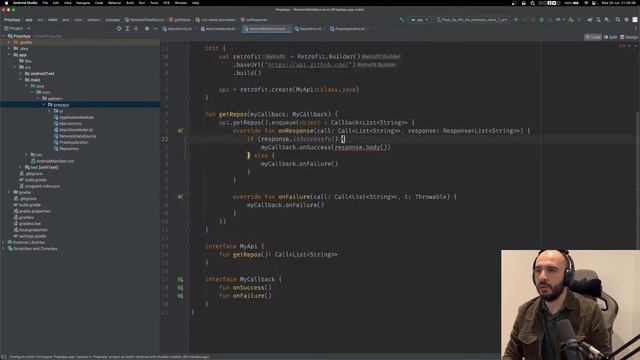Open Search Everywhere magnifier icon
The image size is (640, 360).
click(618, 20)
